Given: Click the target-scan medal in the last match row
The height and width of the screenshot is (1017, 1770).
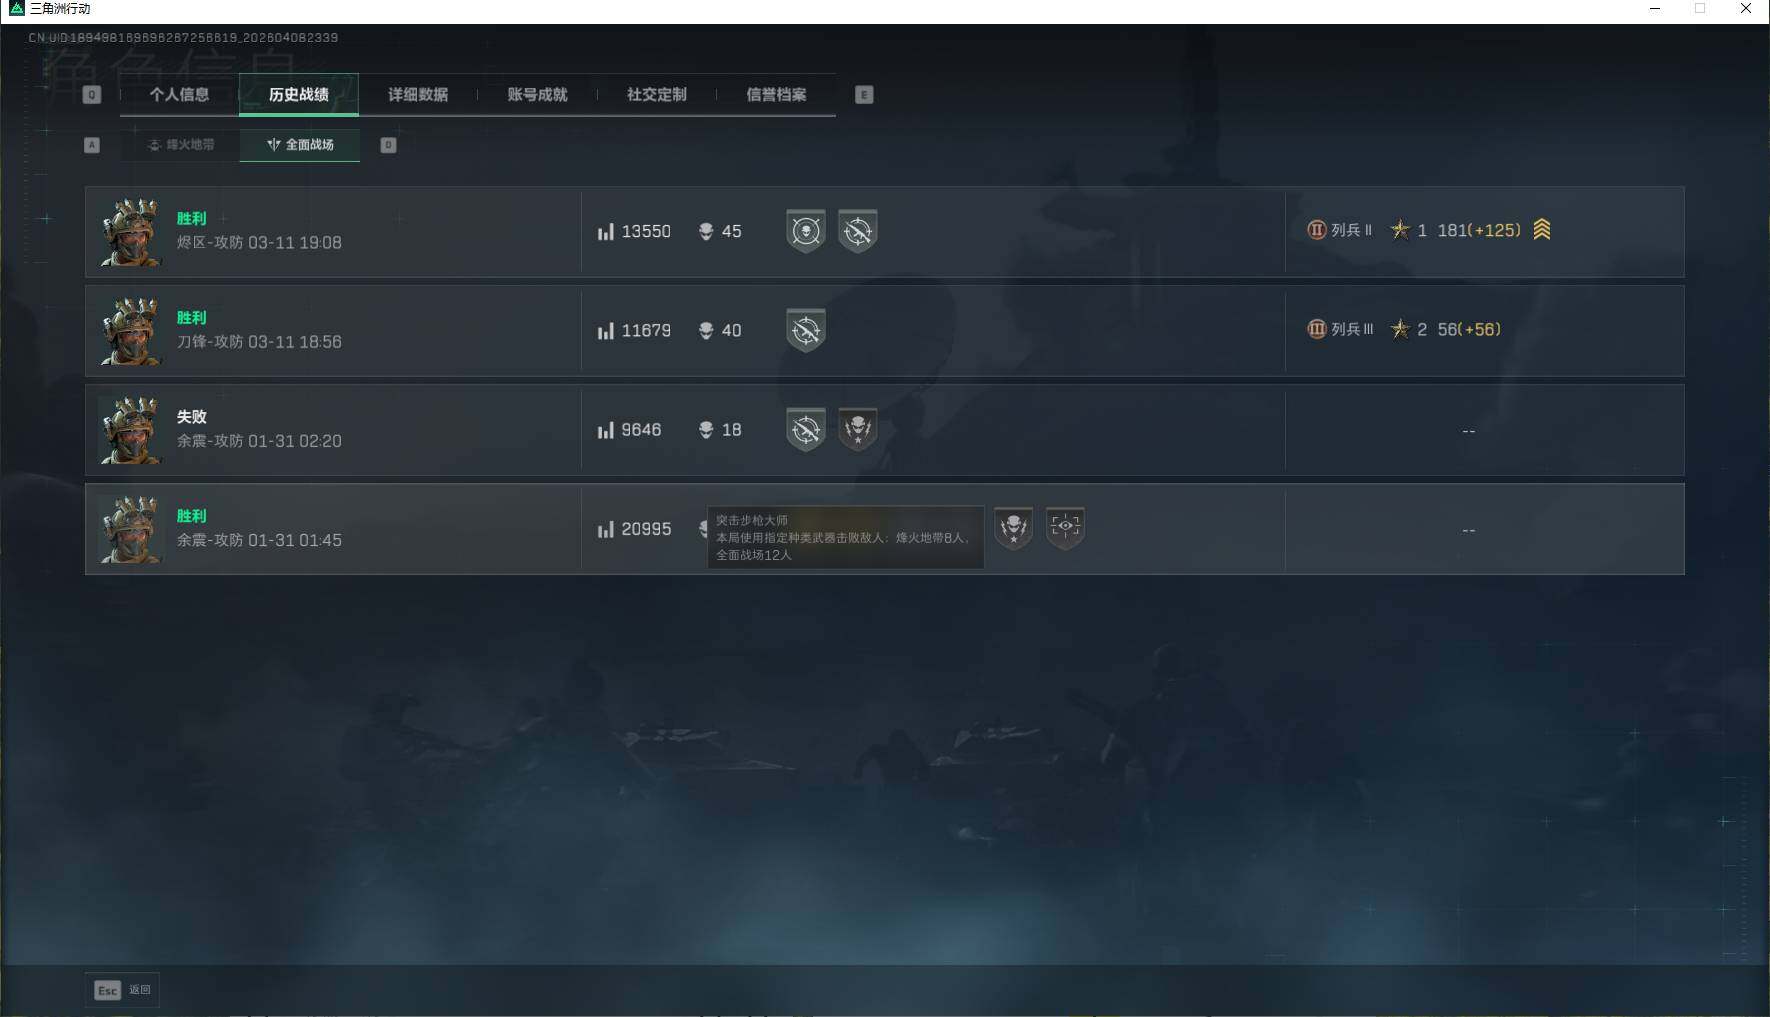Looking at the screenshot, I should pos(1065,528).
